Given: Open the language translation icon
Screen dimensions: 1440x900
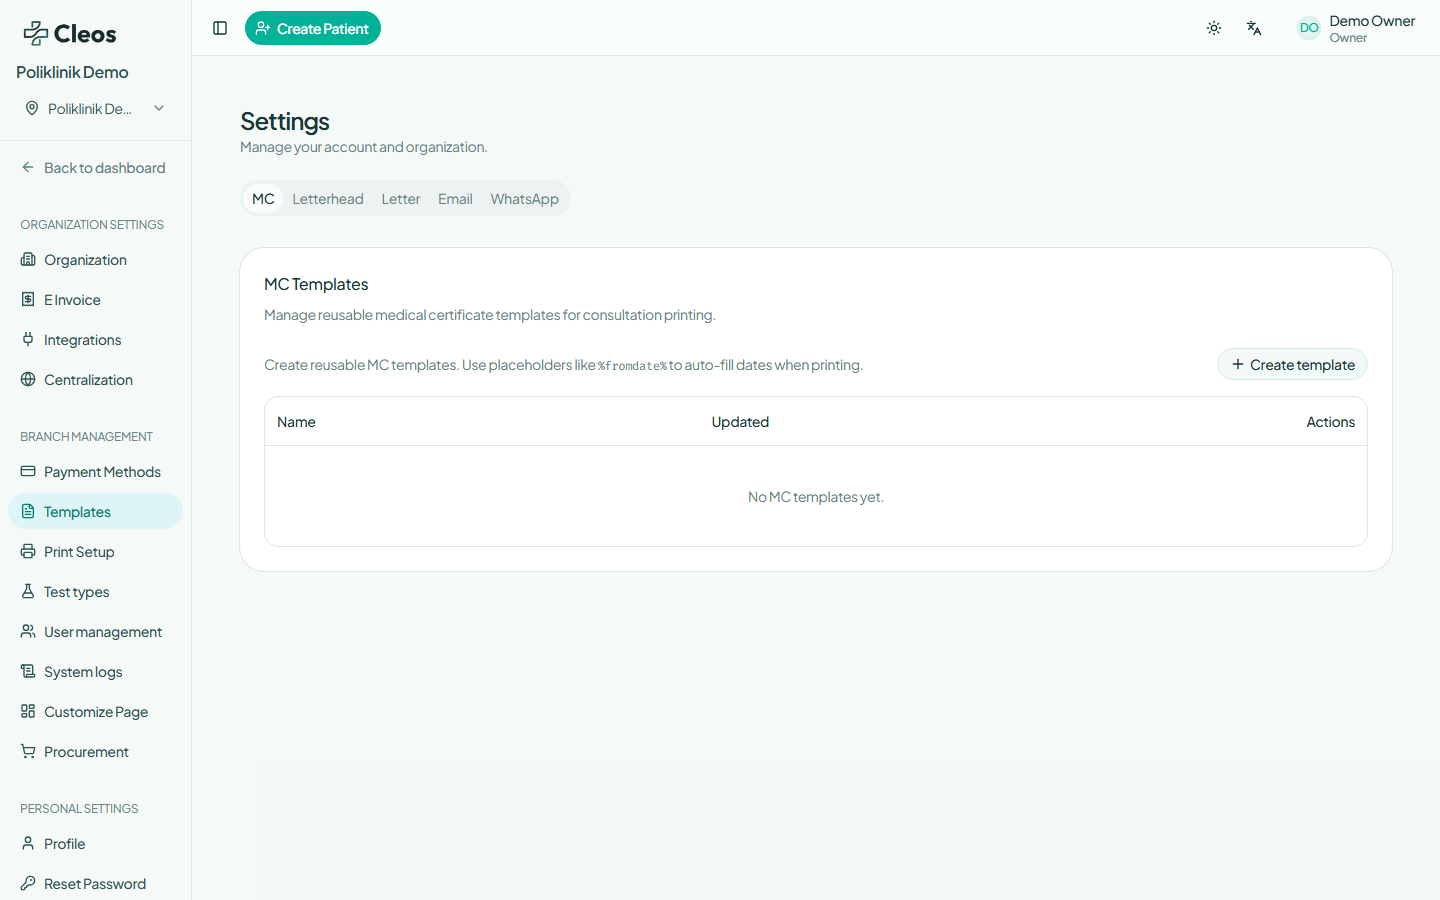Looking at the screenshot, I should [x=1254, y=28].
